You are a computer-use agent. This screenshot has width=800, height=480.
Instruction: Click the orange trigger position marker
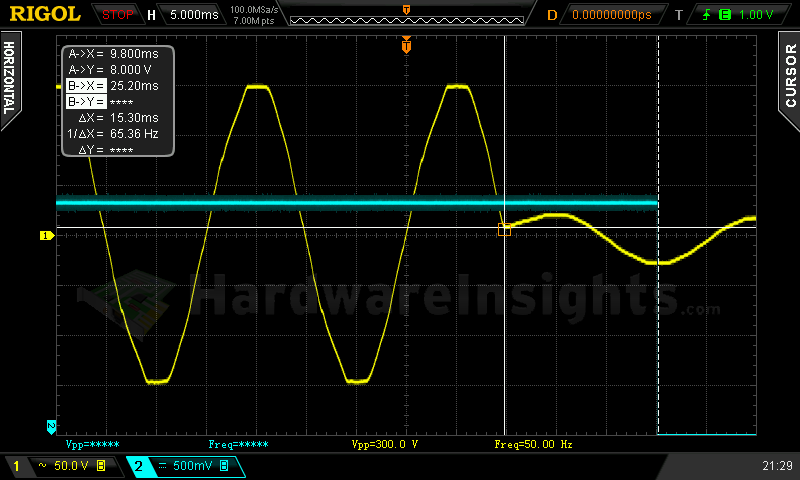click(x=406, y=46)
